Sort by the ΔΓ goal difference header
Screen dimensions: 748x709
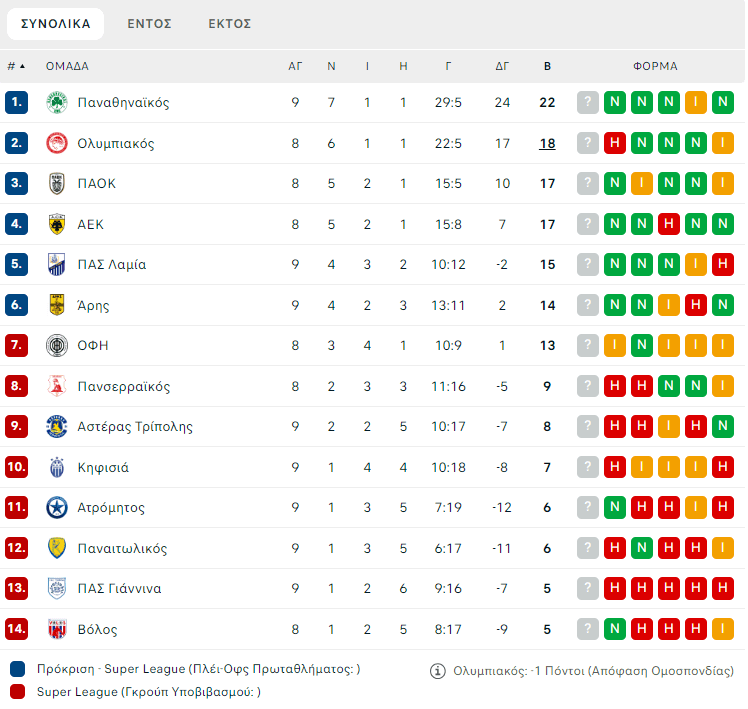(502, 66)
